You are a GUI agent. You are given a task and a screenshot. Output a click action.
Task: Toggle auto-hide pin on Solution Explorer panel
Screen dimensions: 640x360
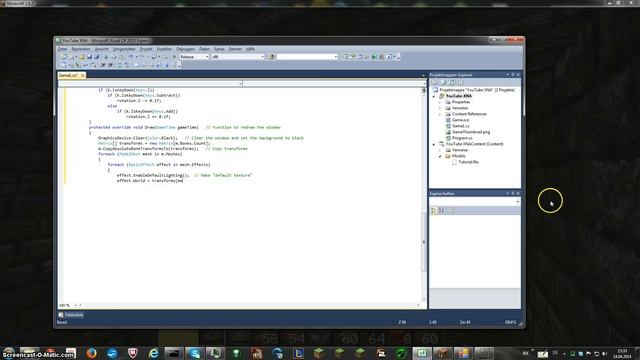(513, 75)
